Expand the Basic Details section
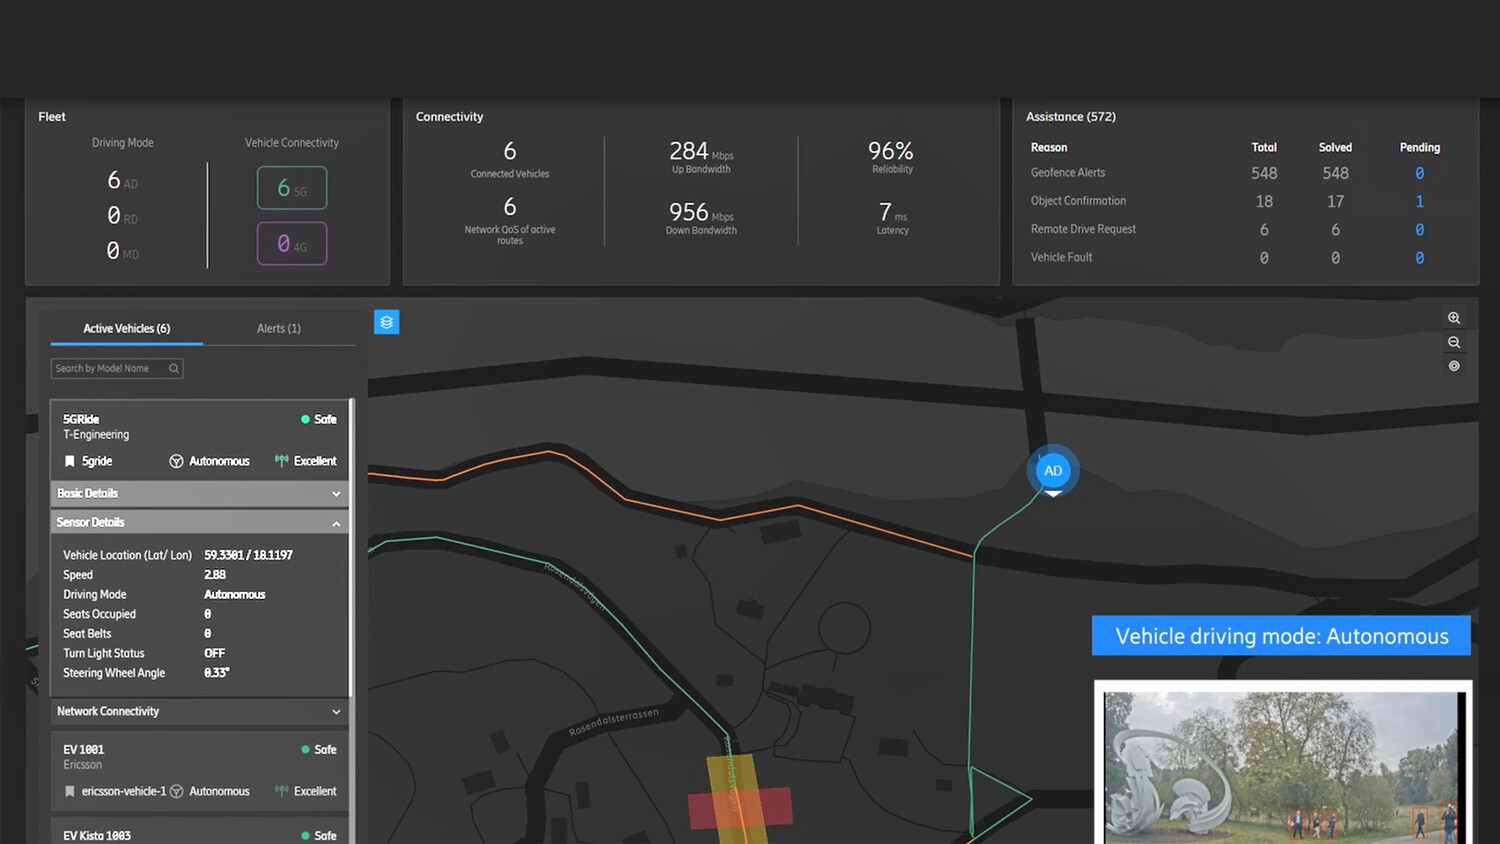Viewport: 1500px width, 844px height. click(x=199, y=494)
